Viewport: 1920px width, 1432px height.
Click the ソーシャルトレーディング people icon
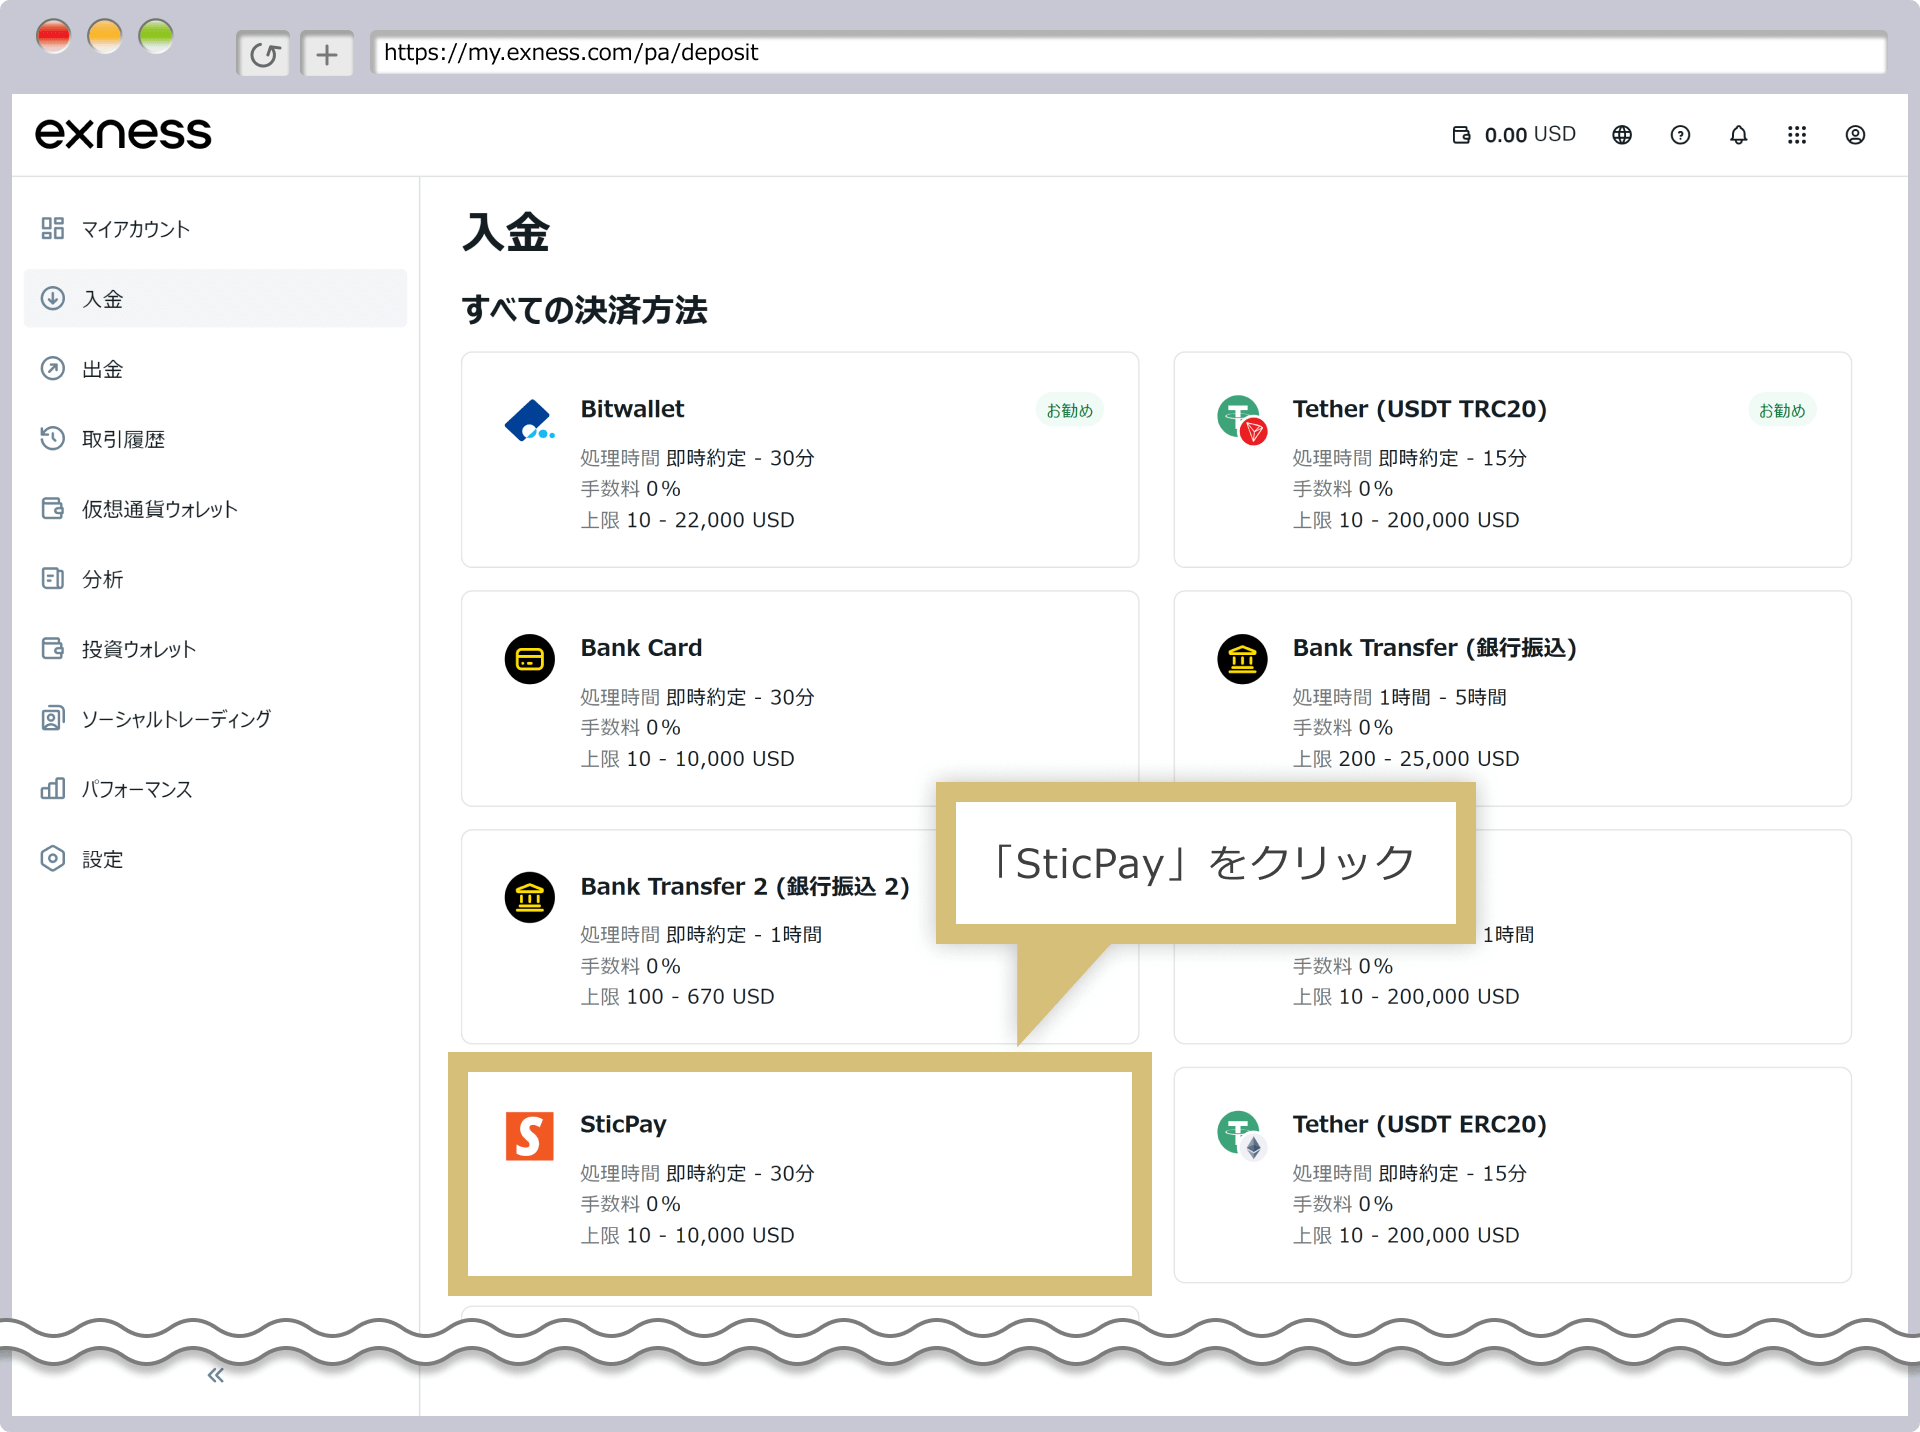(53, 719)
